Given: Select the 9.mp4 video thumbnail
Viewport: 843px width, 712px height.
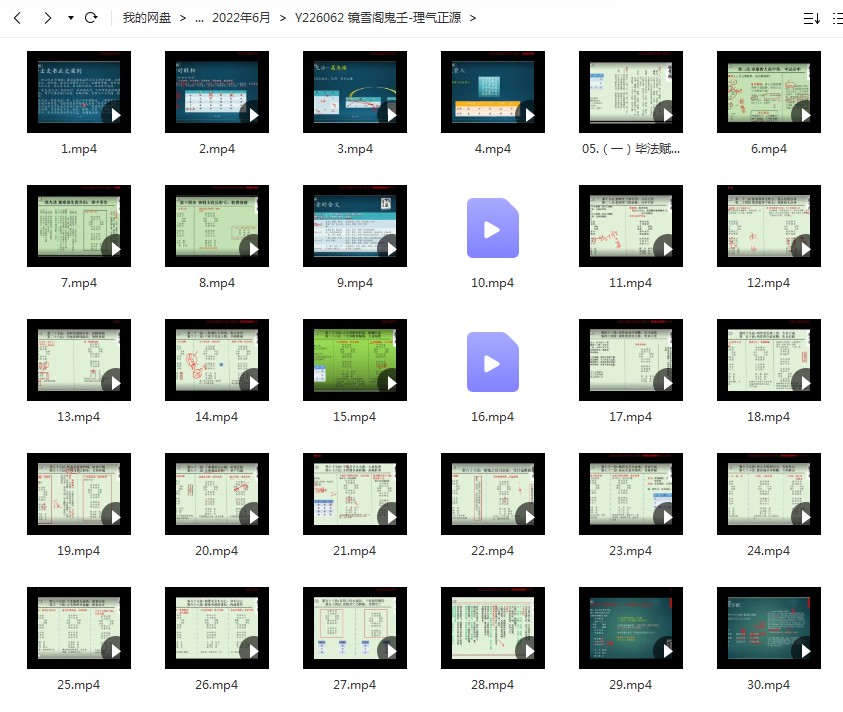Looking at the screenshot, I should [354, 226].
